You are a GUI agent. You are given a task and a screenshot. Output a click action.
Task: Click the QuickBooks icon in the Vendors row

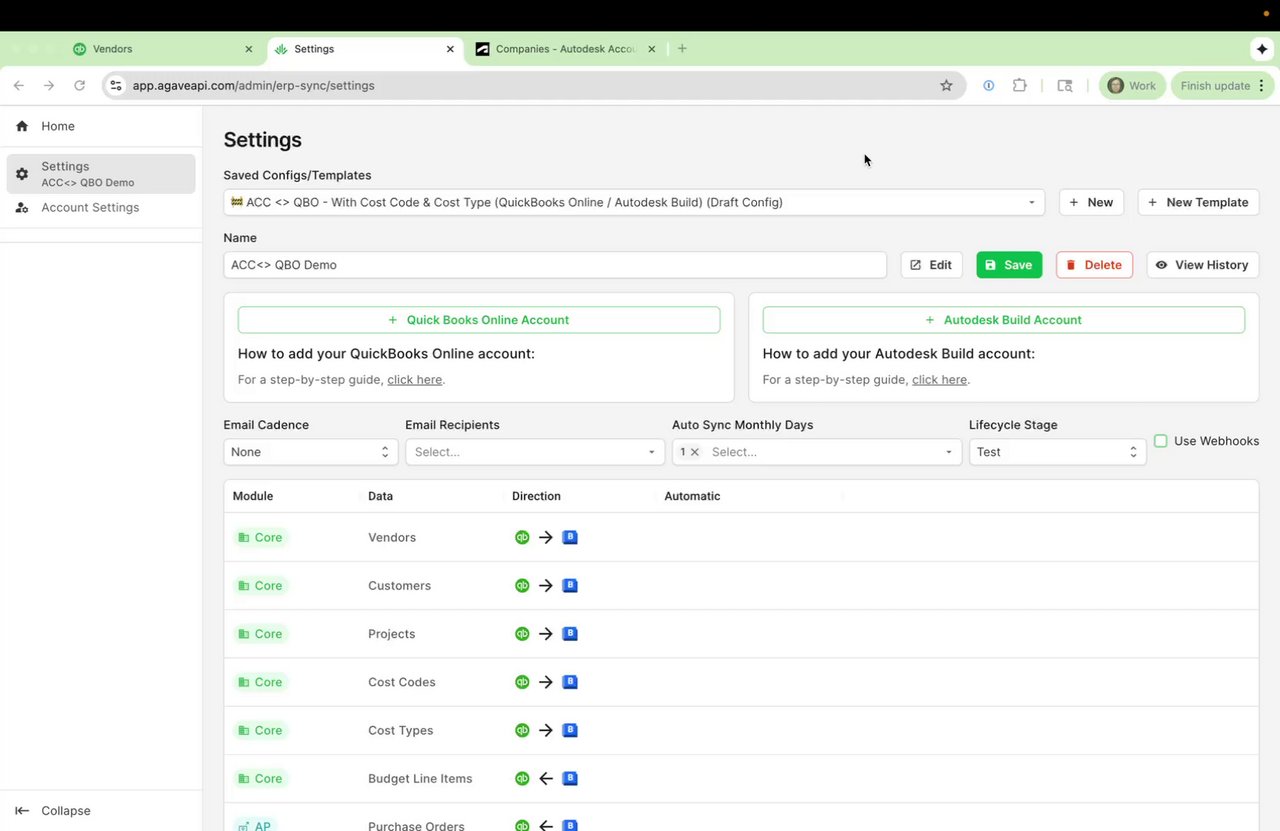tap(522, 537)
